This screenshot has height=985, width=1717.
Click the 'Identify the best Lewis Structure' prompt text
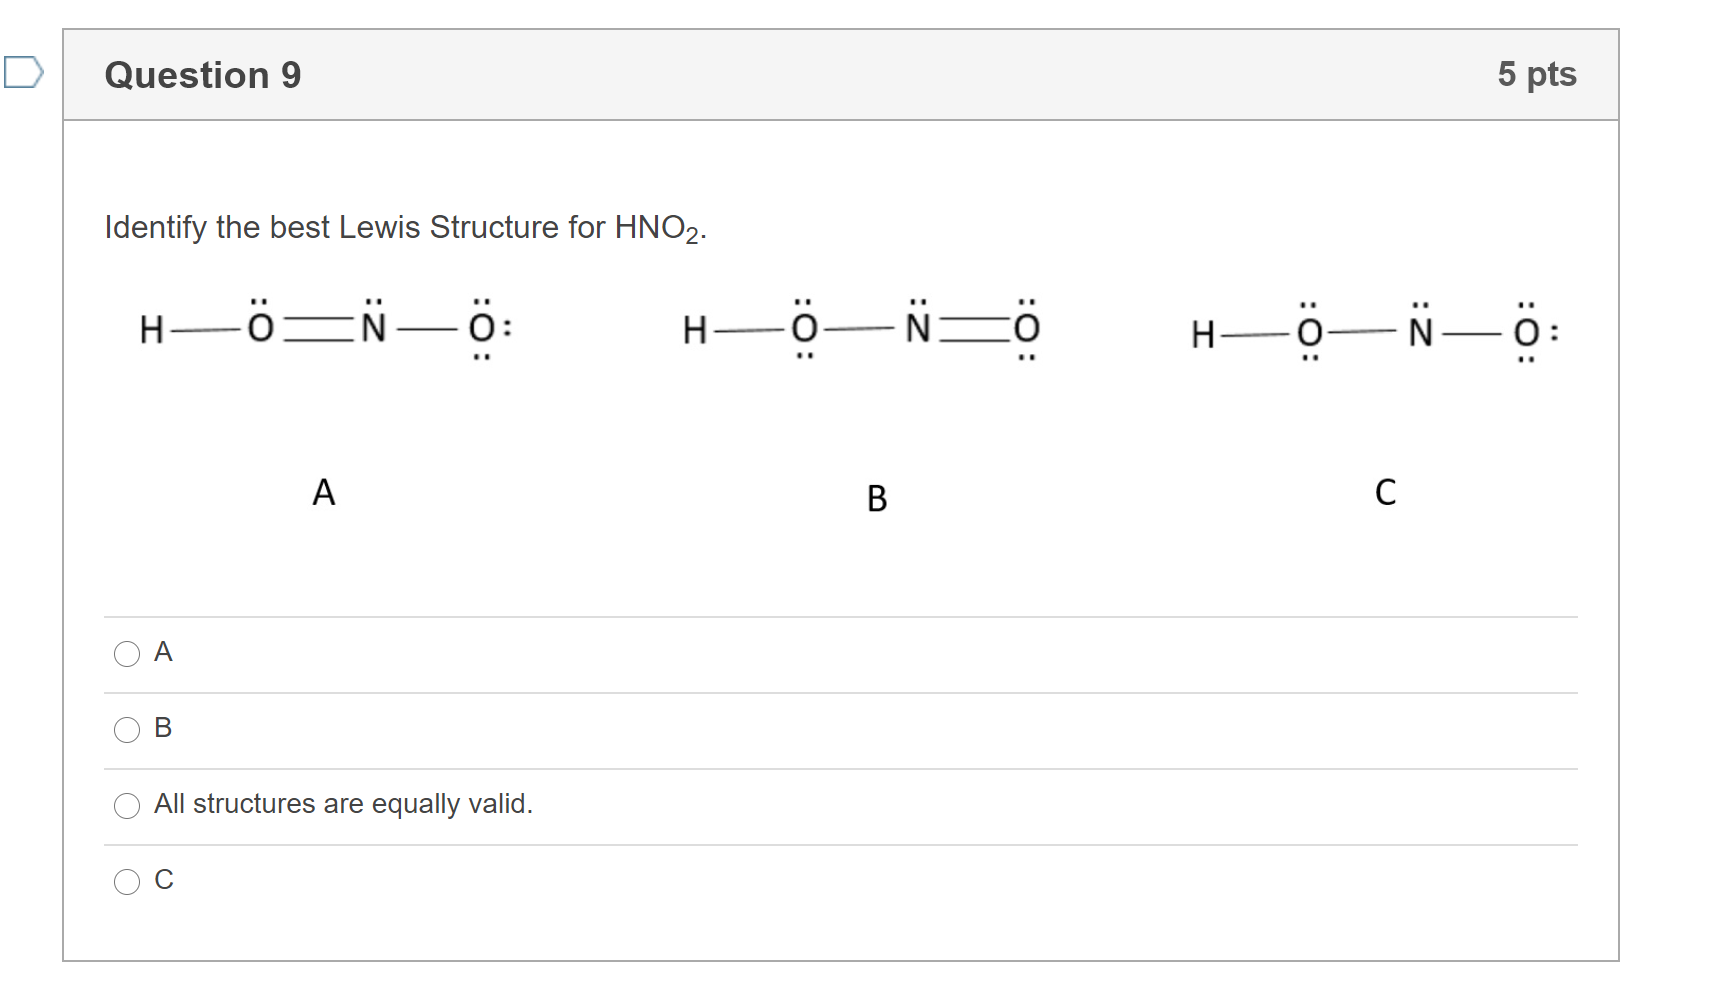coord(405,228)
